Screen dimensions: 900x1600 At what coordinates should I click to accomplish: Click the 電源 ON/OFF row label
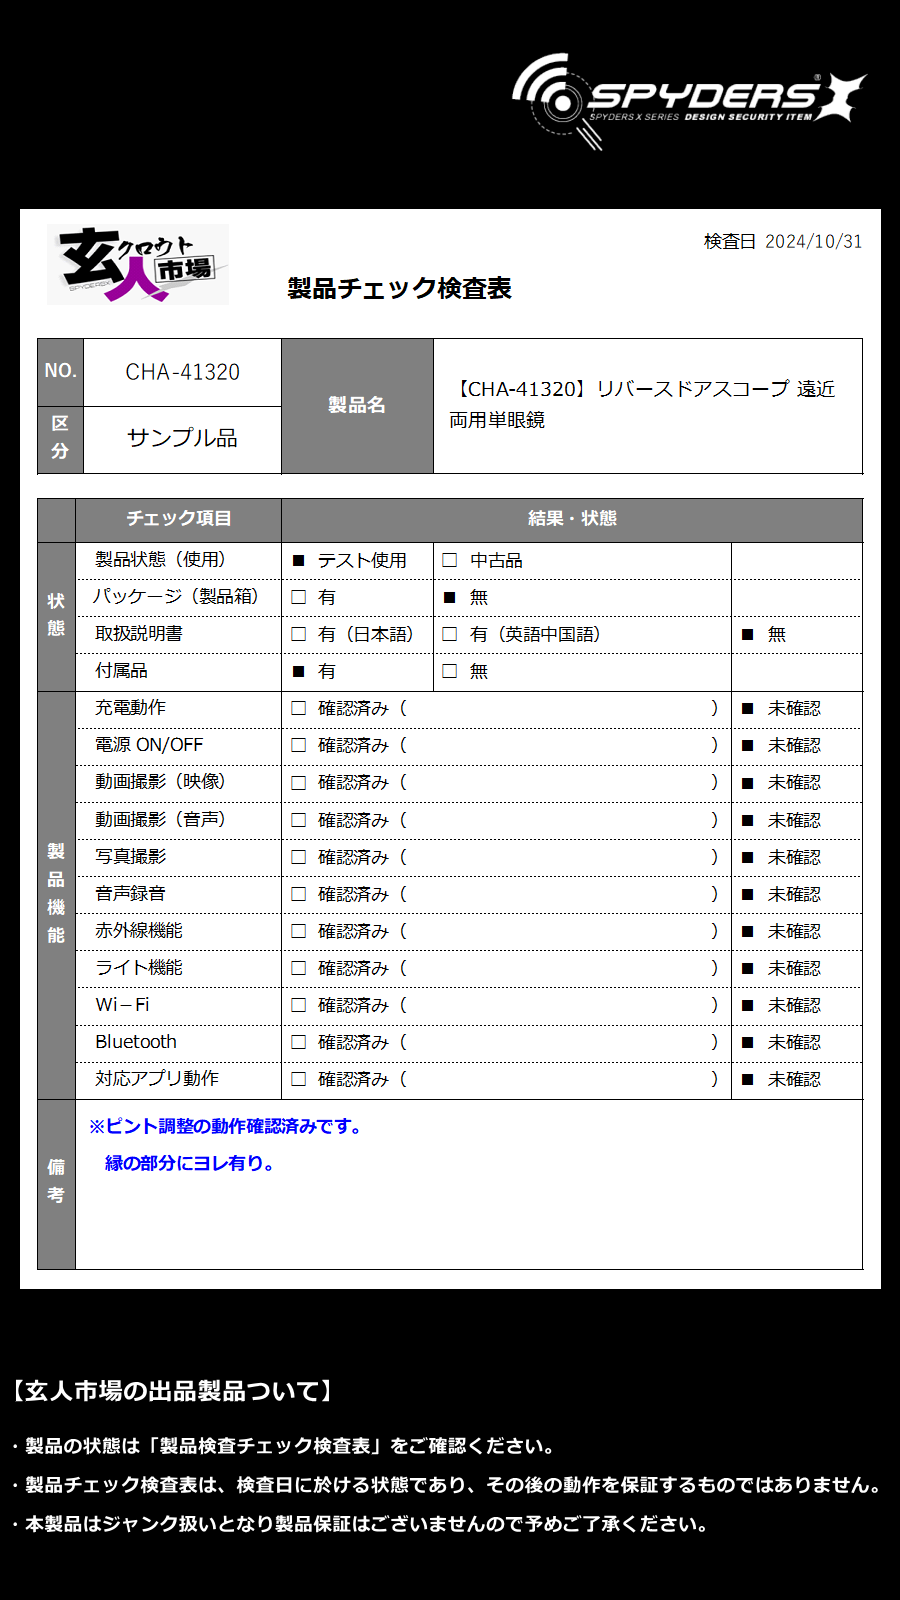click(x=149, y=745)
